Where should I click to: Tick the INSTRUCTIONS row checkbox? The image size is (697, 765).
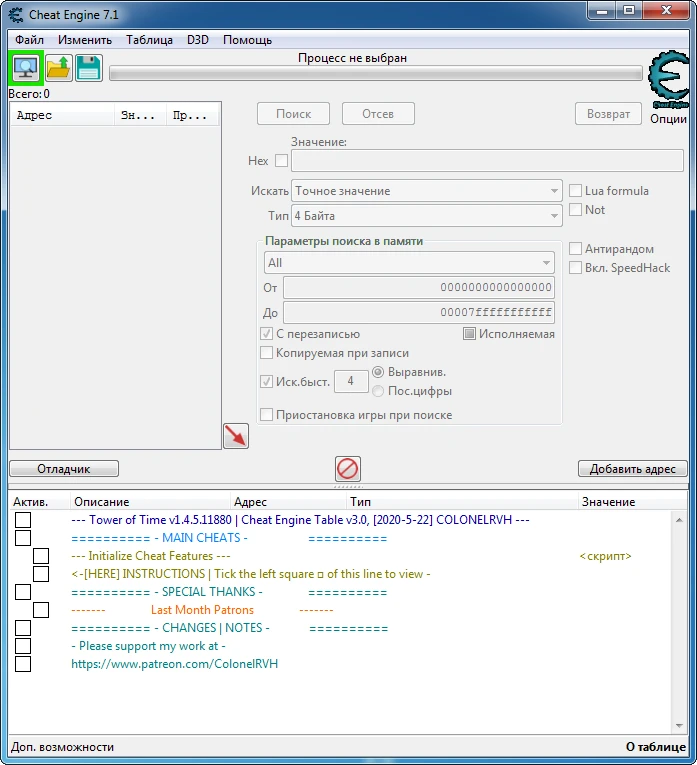pos(41,574)
